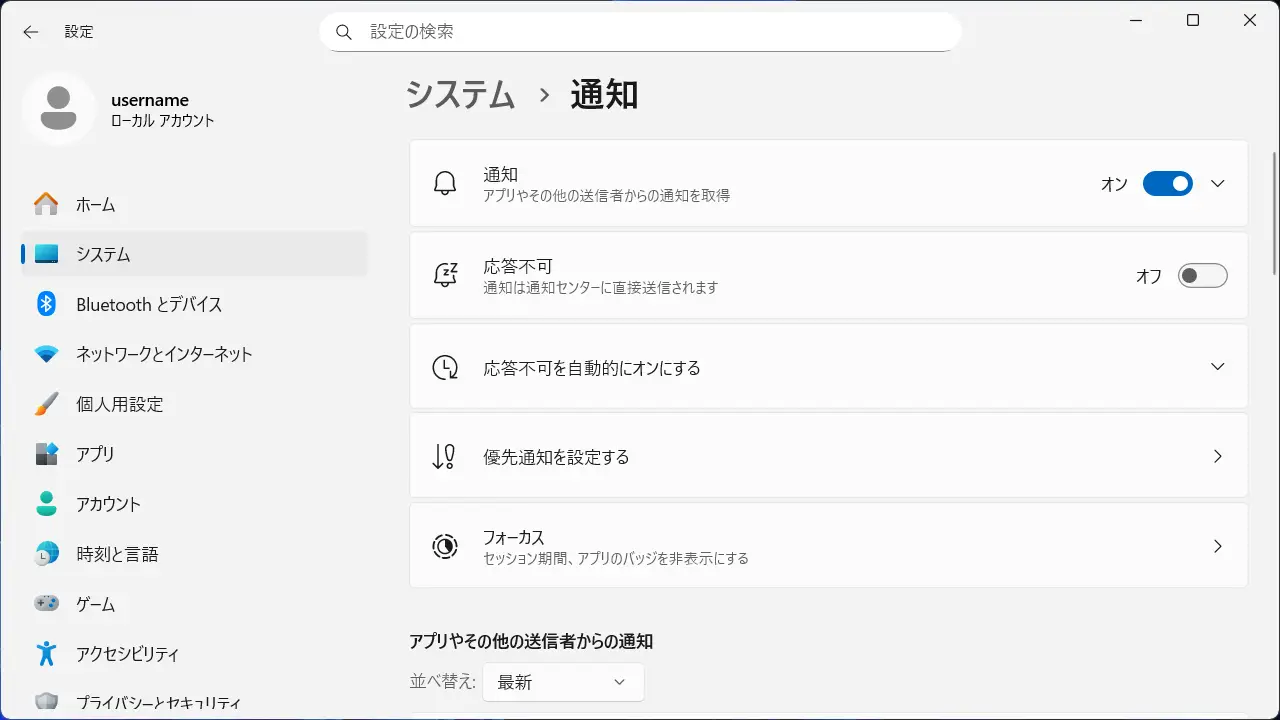Open the フォーカス settings page

(x=828, y=546)
